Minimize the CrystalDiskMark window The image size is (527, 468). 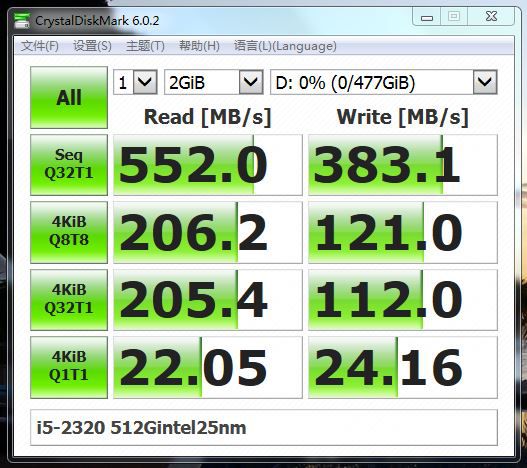click(427, 16)
